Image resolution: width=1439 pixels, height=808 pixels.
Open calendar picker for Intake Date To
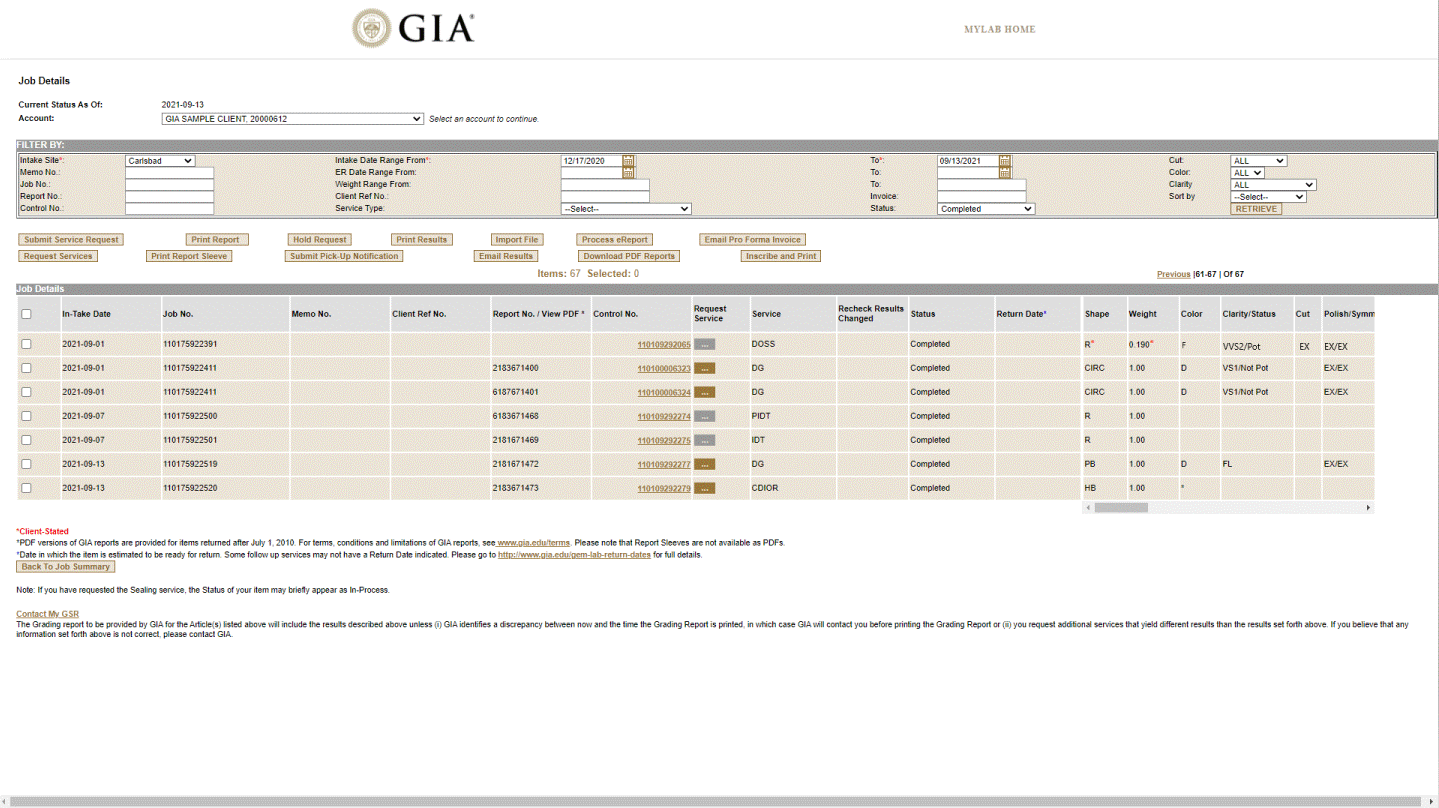tap(1004, 161)
